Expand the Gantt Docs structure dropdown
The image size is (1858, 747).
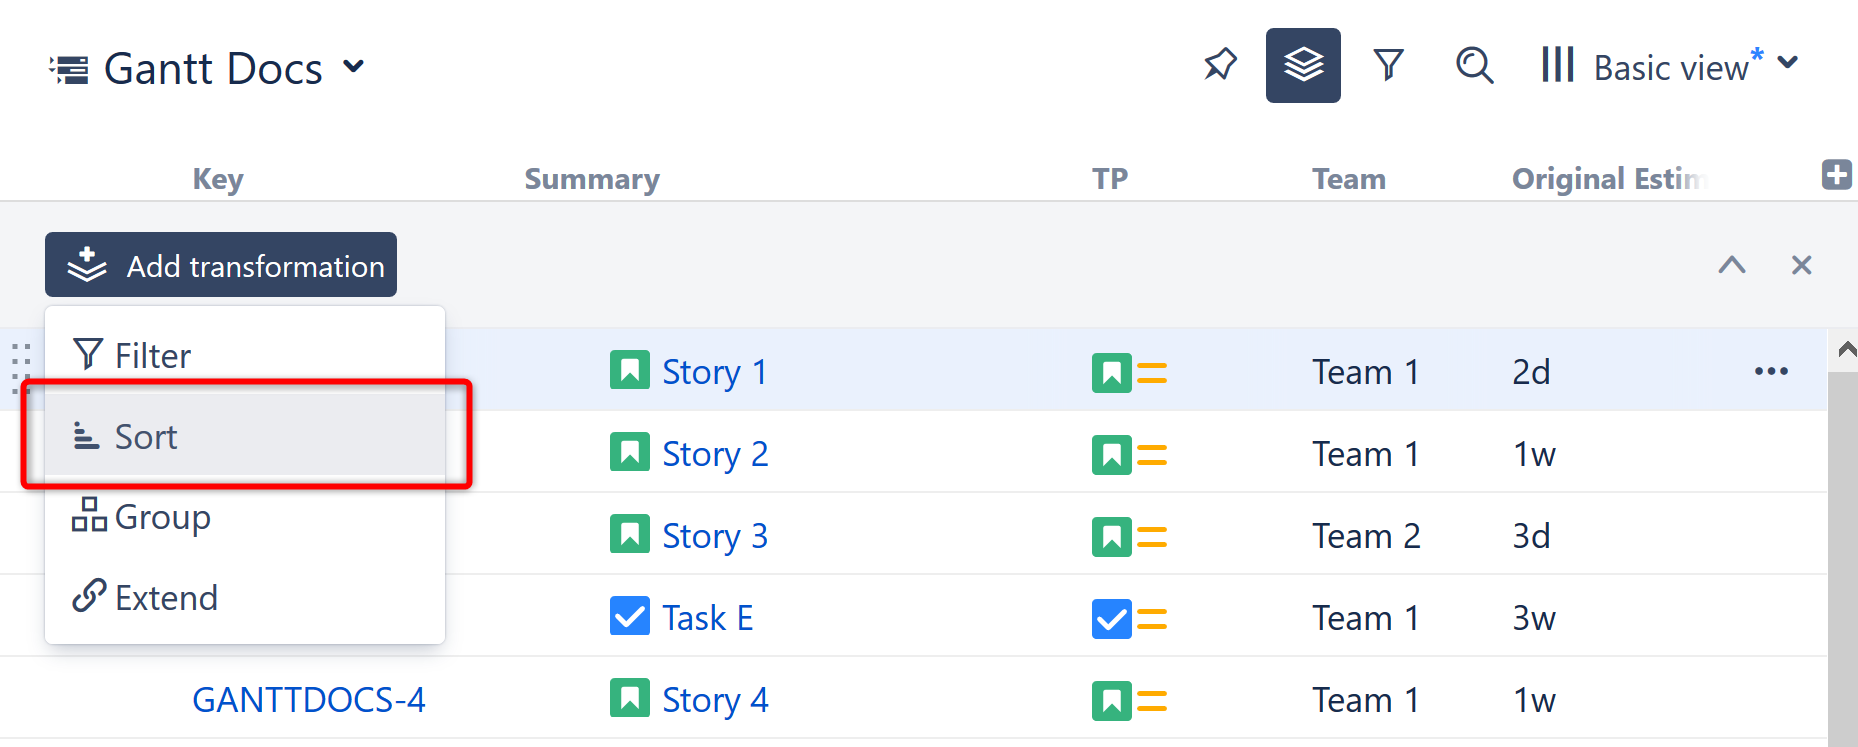click(353, 67)
